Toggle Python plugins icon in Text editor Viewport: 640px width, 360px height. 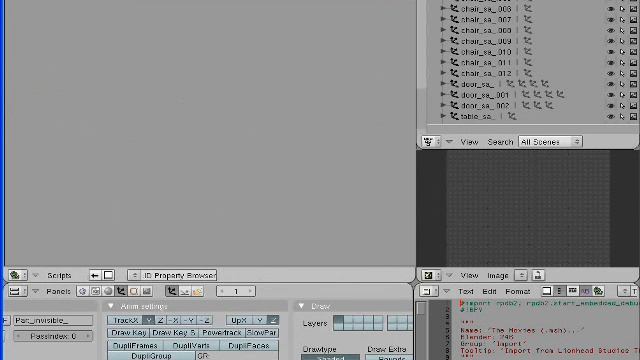click(x=598, y=291)
